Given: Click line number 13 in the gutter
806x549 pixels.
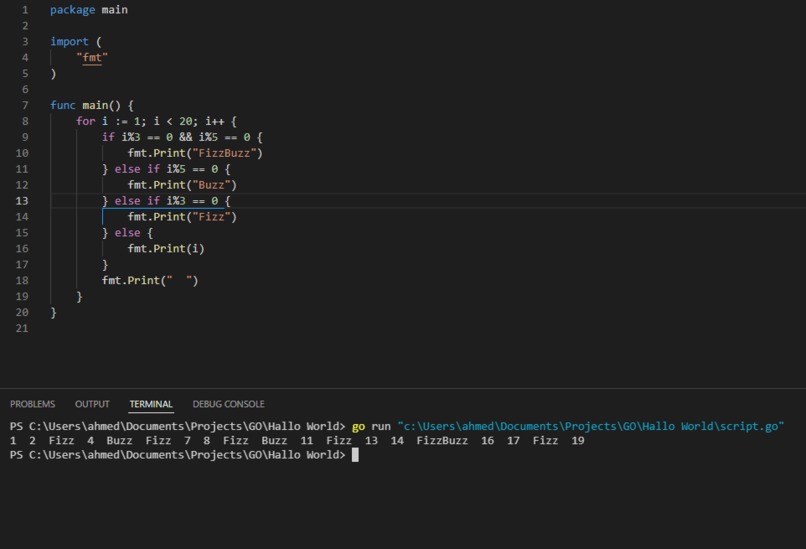Looking at the screenshot, I should 22,201.
